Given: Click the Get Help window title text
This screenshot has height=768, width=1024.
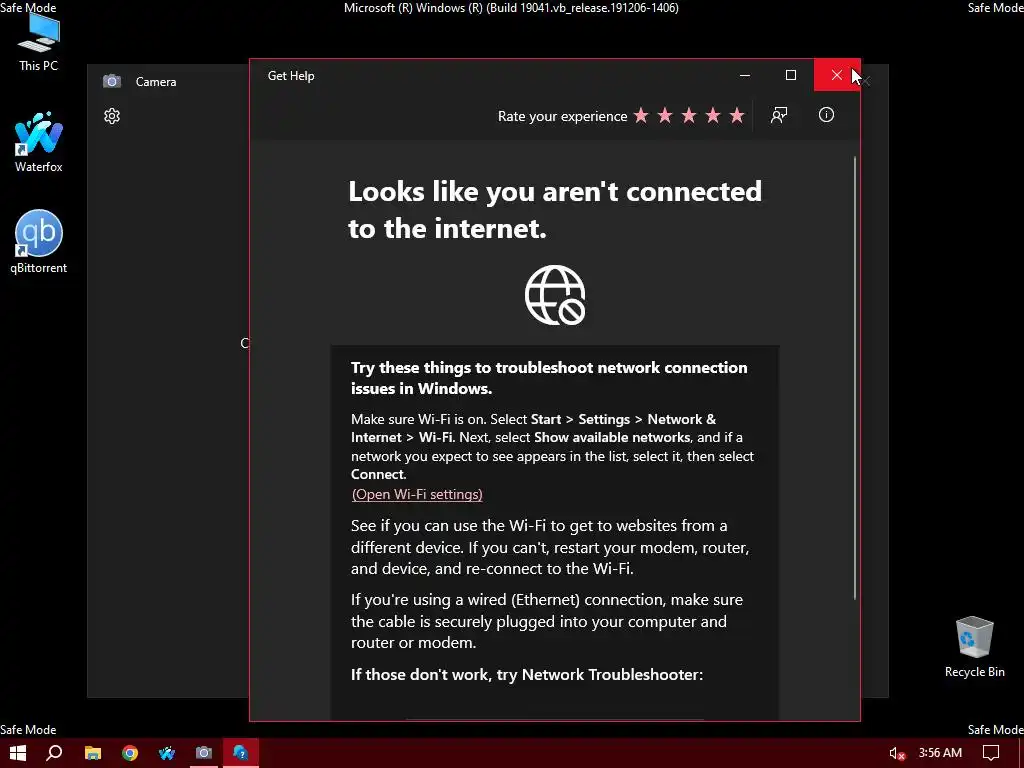Looking at the screenshot, I should tap(291, 76).
